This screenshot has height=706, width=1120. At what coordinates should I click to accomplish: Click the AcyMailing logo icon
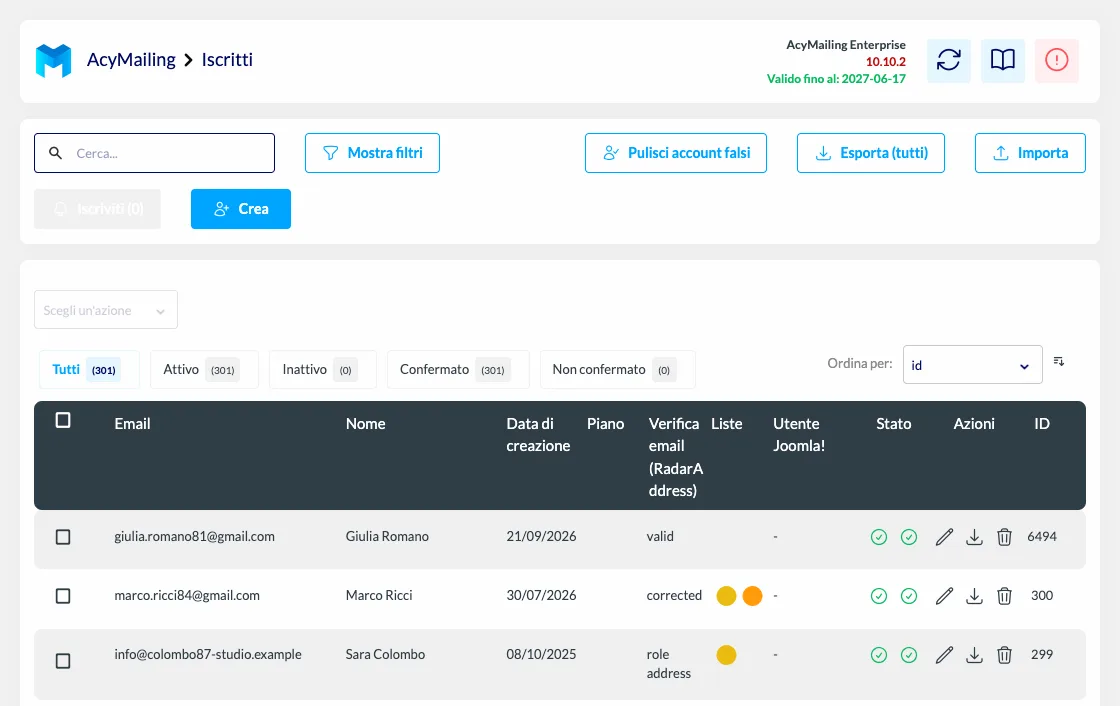(x=54, y=61)
